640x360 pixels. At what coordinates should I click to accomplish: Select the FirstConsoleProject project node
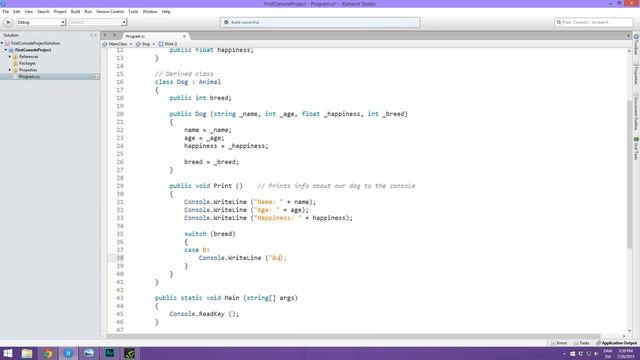click(x=33, y=50)
